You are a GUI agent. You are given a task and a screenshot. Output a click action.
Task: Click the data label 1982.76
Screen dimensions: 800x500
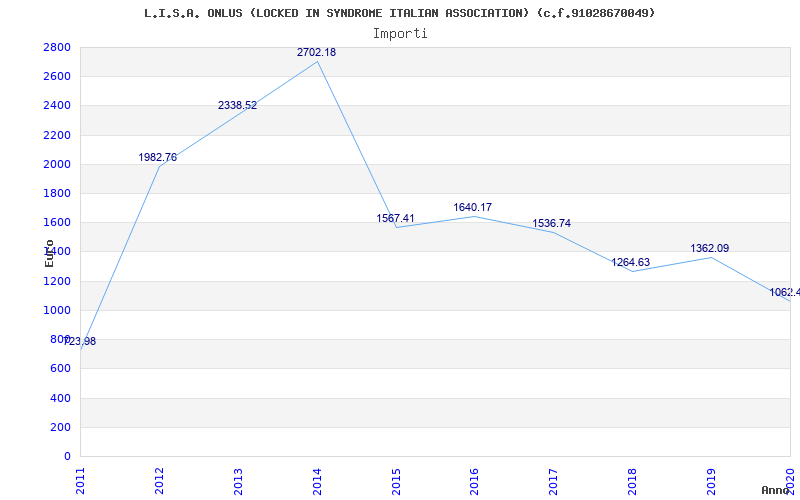158,157
